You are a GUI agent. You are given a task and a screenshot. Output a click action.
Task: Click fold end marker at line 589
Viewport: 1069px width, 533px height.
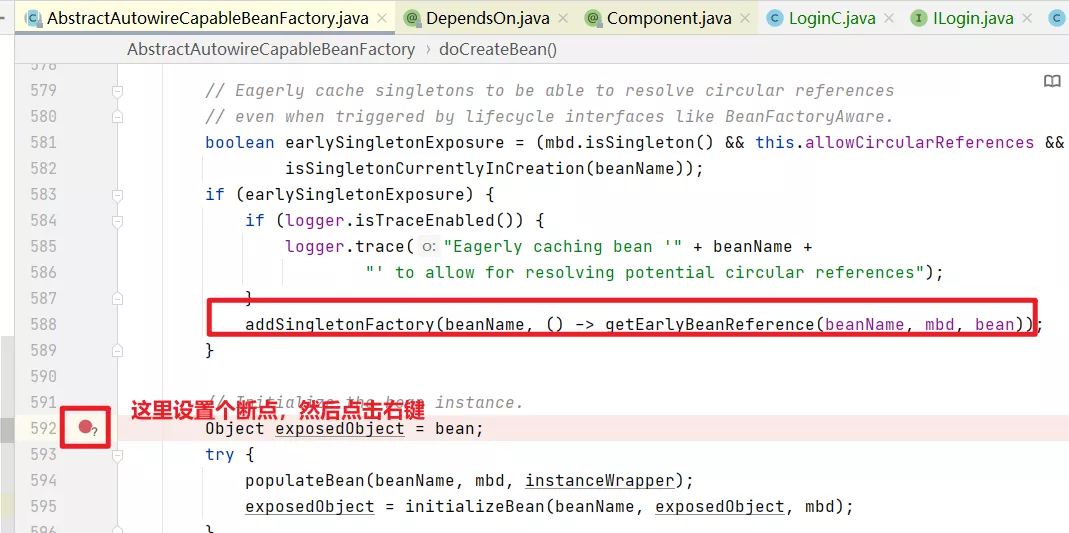tap(117, 350)
